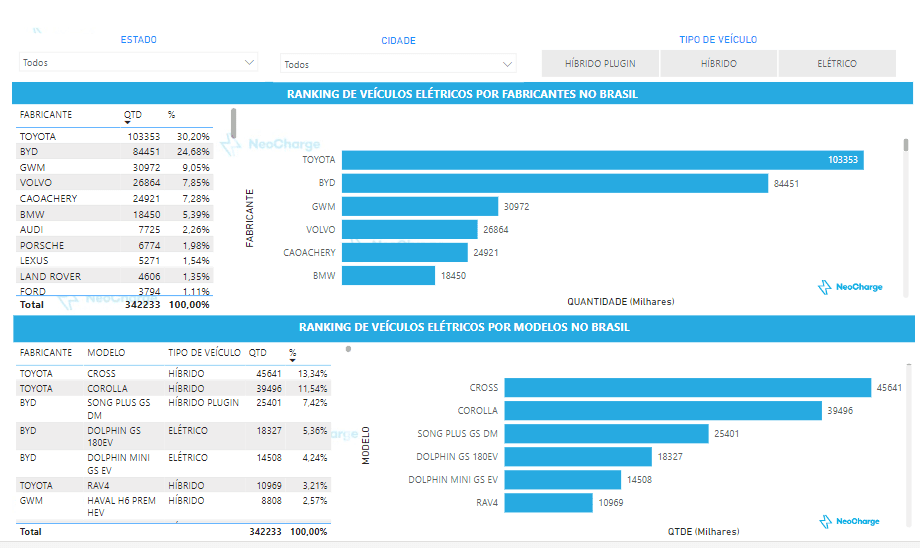Click the MODELO column header
The width and height of the screenshot is (920, 548).
tap(106, 353)
